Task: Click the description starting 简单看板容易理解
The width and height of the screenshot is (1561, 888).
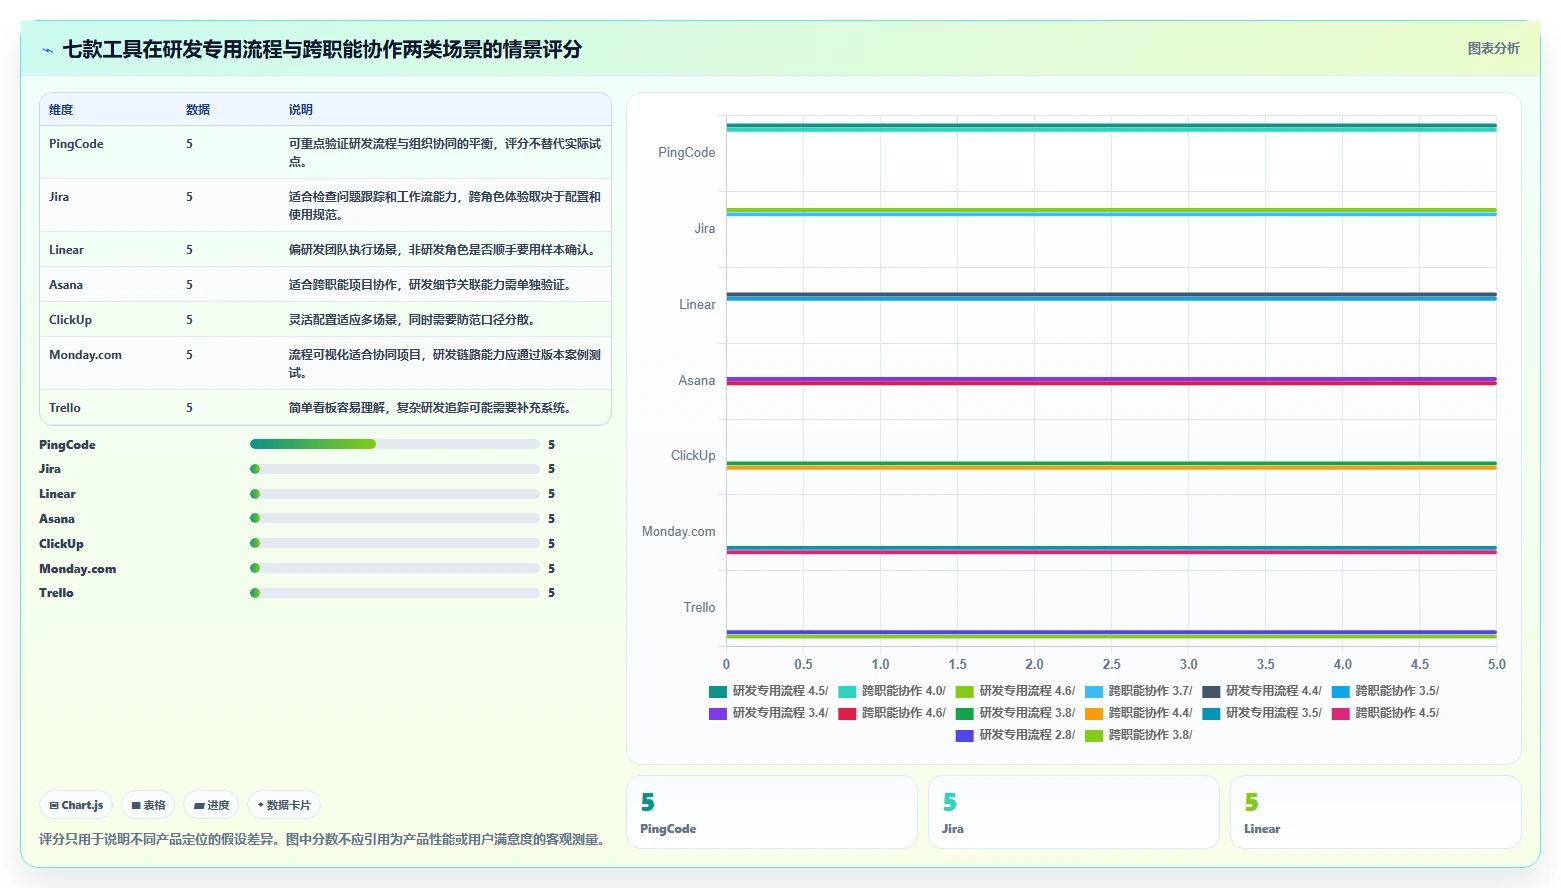Action: (432, 408)
